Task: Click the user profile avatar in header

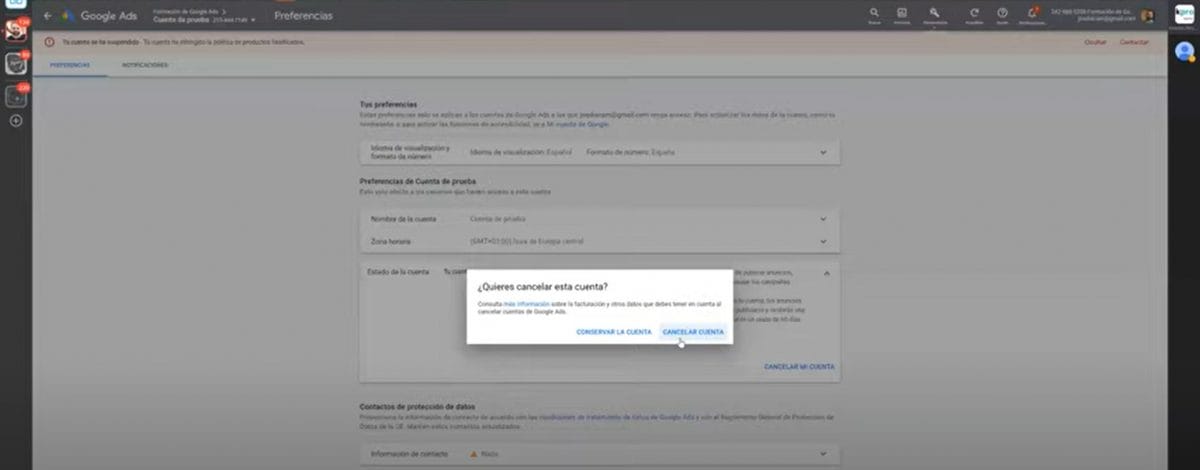Action: click(1147, 16)
